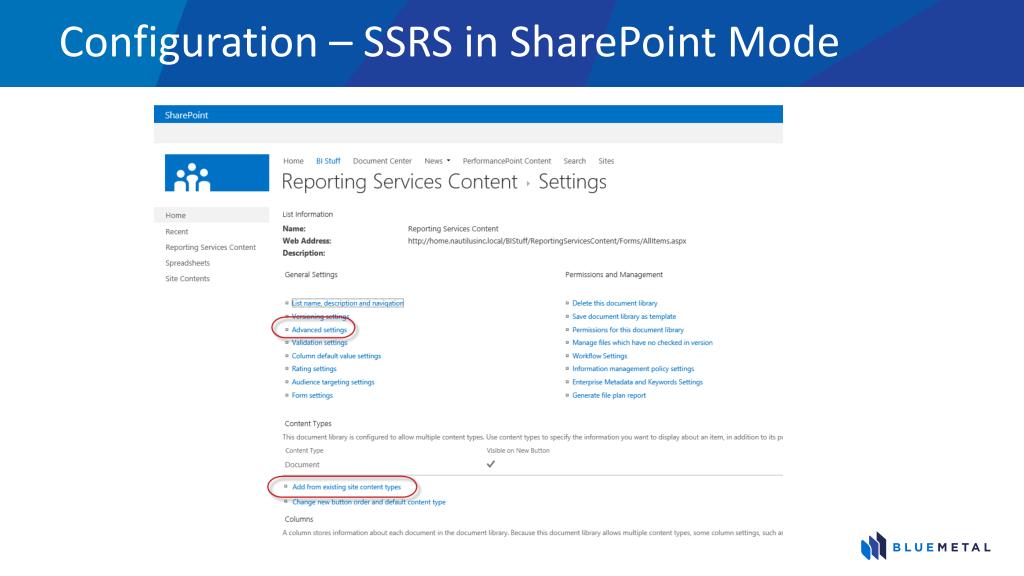Click Save document library as template

(x=624, y=316)
